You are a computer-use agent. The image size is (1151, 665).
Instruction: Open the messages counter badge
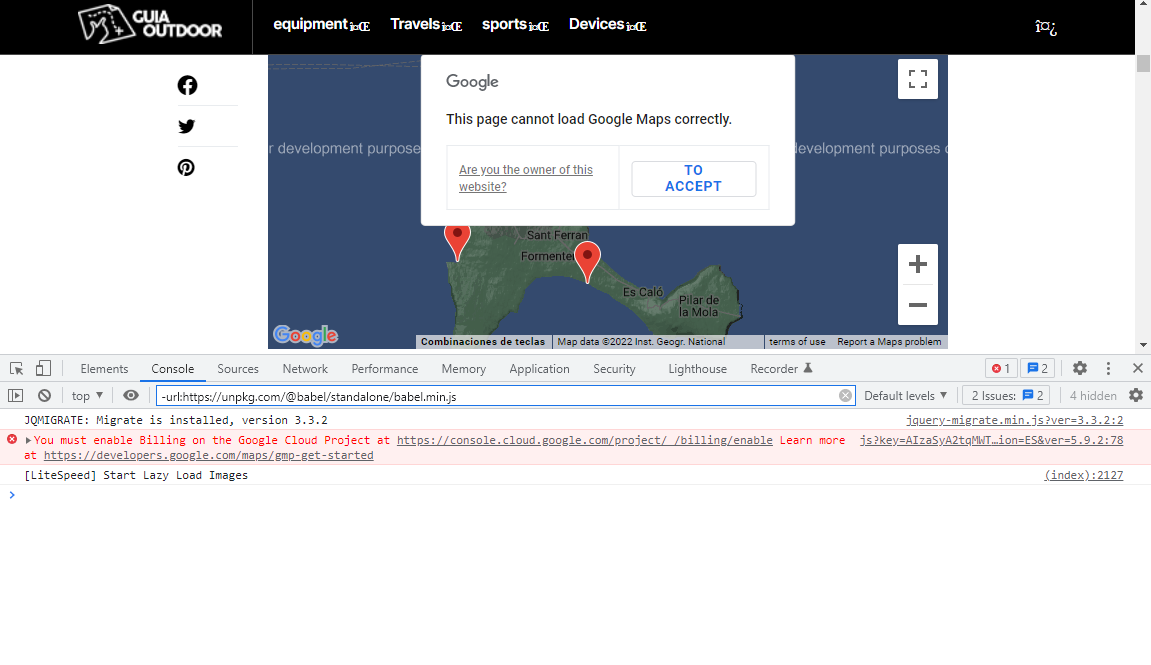(1037, 368)
